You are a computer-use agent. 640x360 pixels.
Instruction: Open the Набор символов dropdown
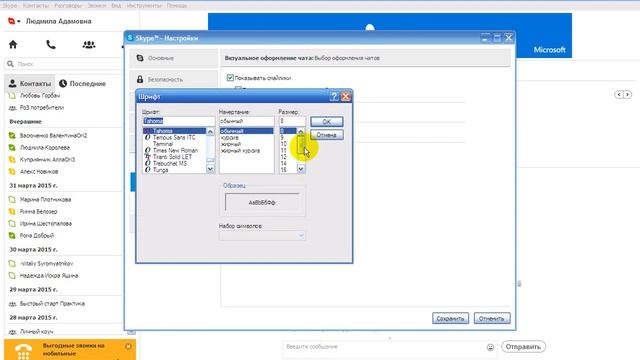click(262, 236)
